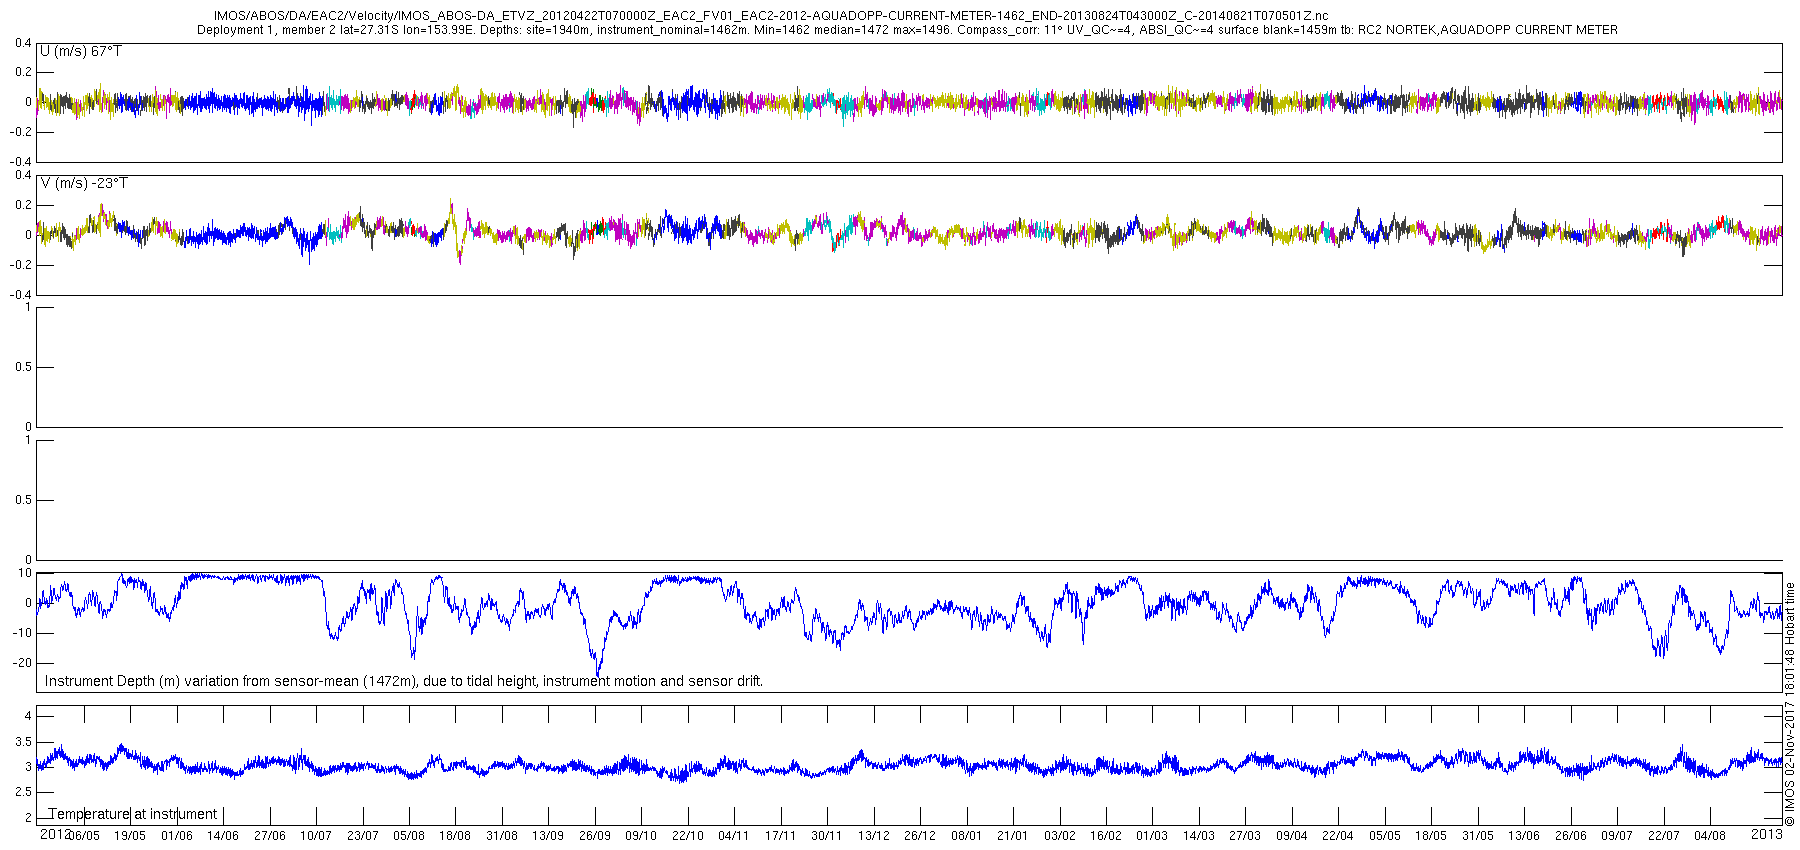Click the 2.5 tick on temperature axis
Viewport: 1800px width, 850px height.
tap(22, 793)
